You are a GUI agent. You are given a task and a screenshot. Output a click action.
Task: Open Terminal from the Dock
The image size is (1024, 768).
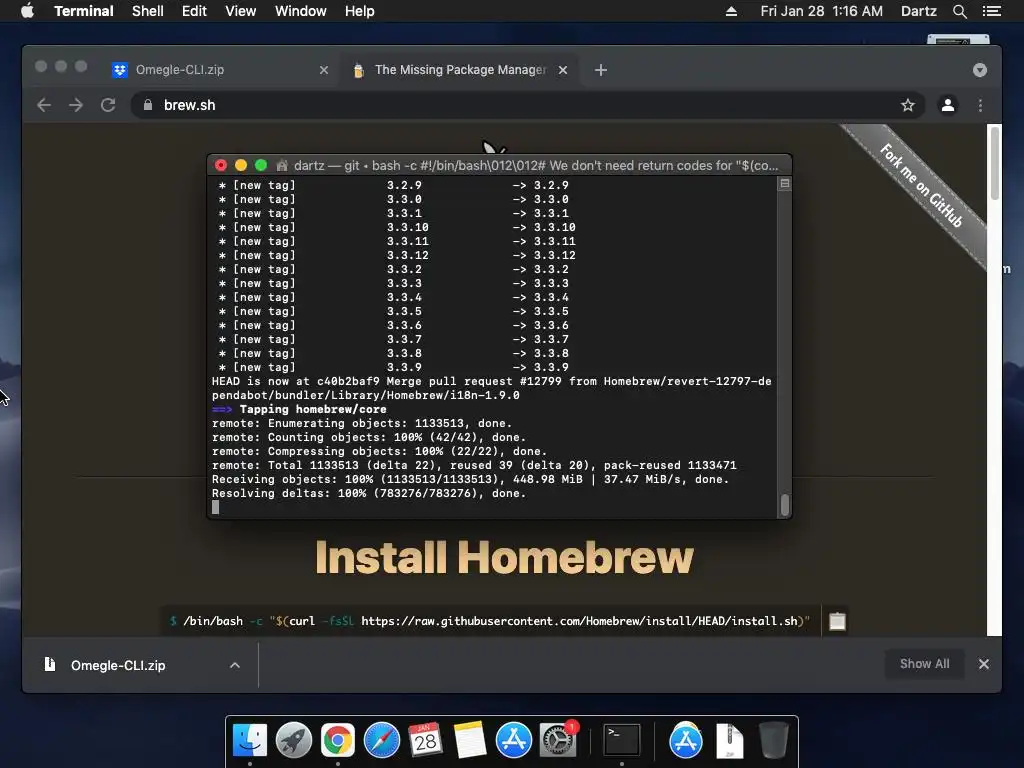(621, 740)
